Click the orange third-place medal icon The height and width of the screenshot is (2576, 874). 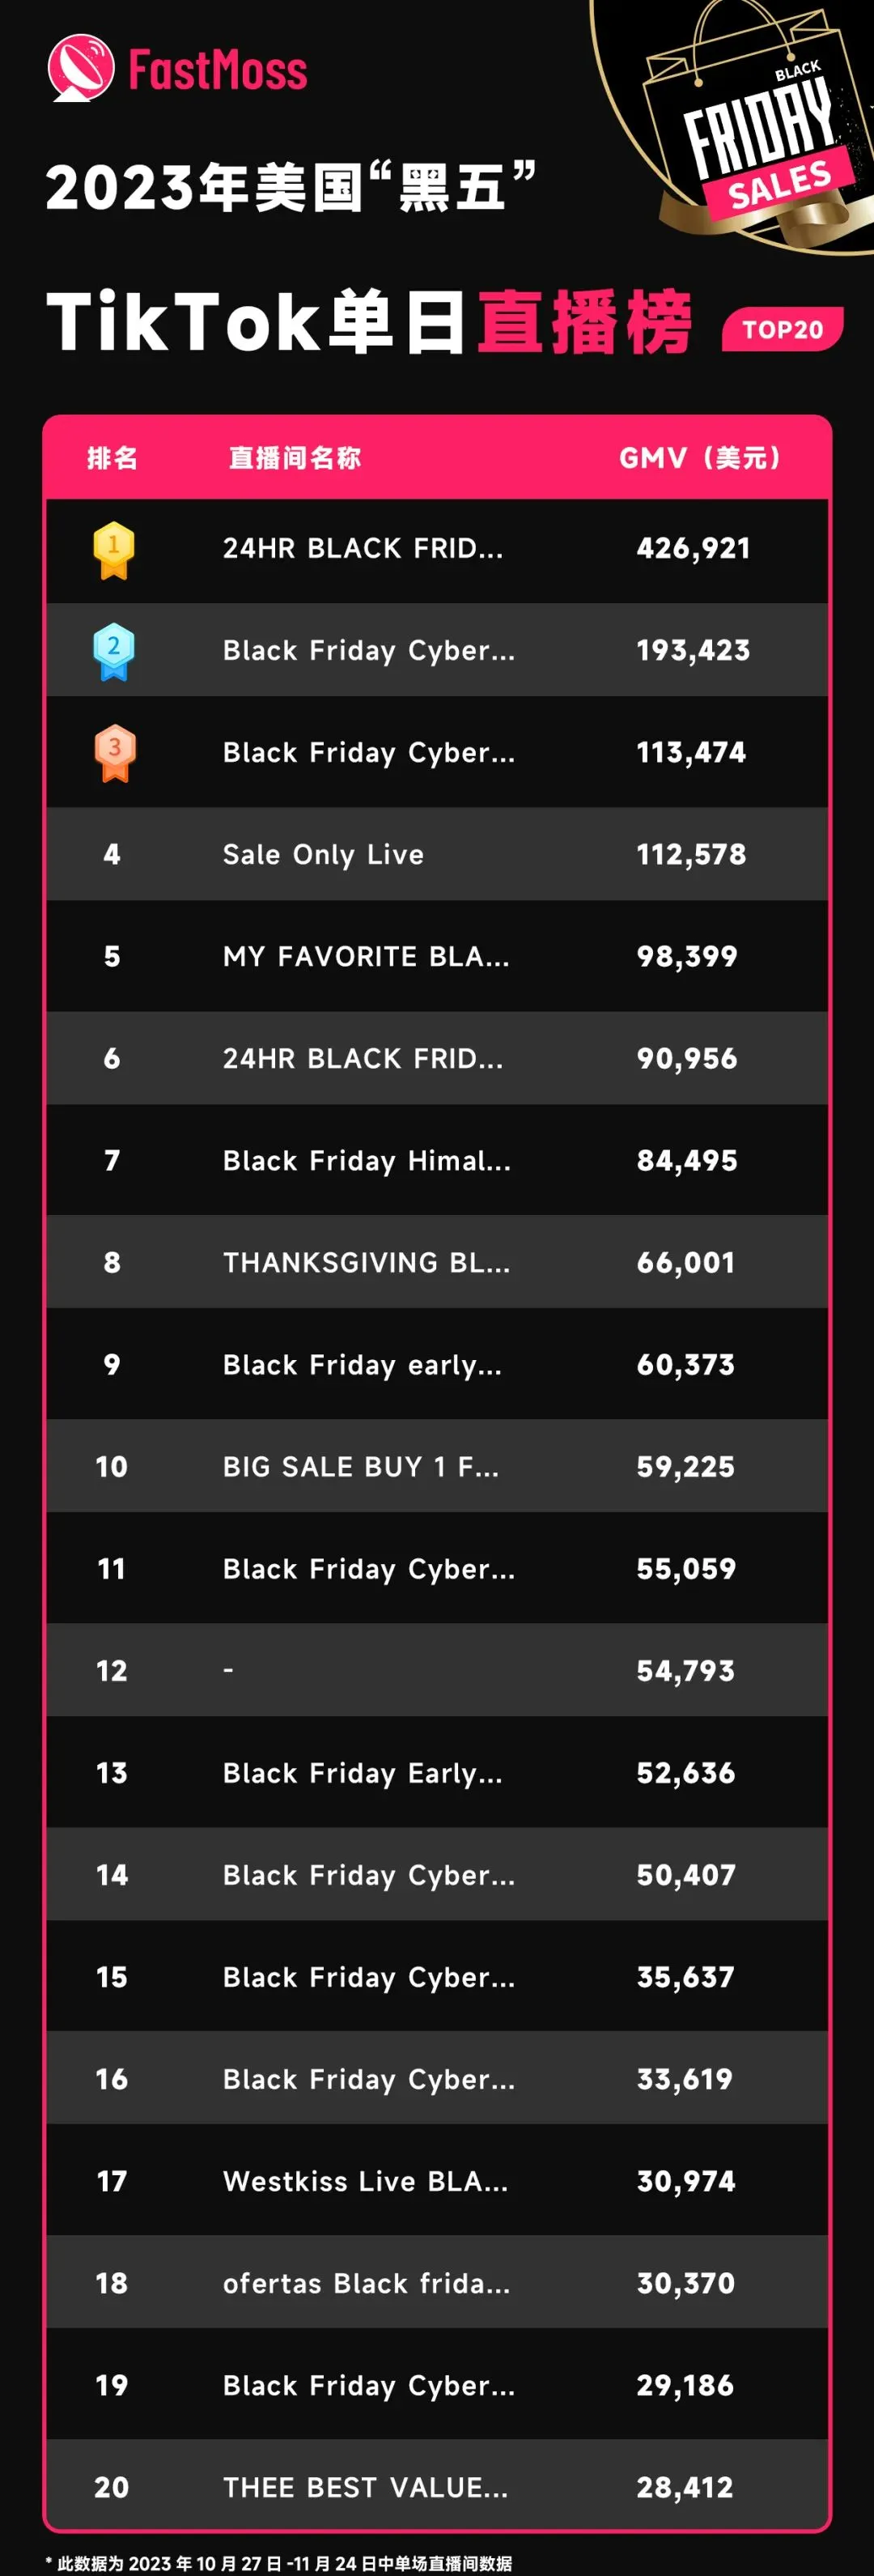114,753
